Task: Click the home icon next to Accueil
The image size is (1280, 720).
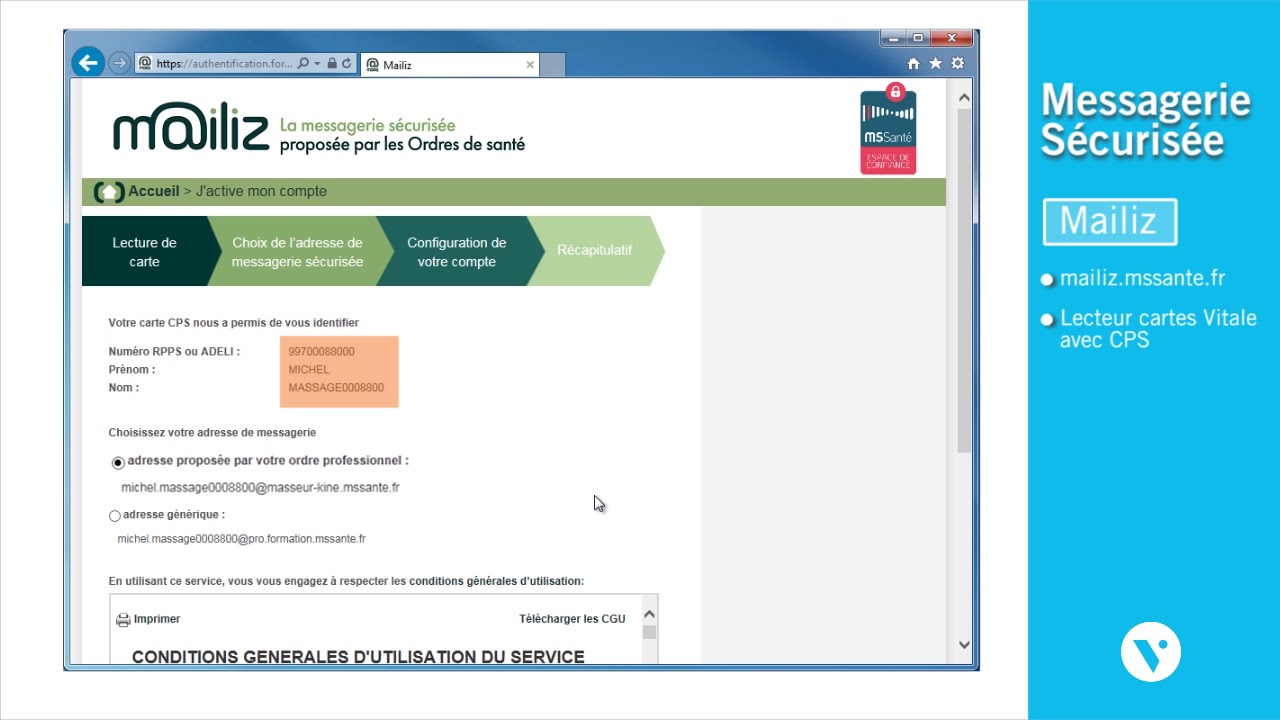Action: [x=109, y=191]
